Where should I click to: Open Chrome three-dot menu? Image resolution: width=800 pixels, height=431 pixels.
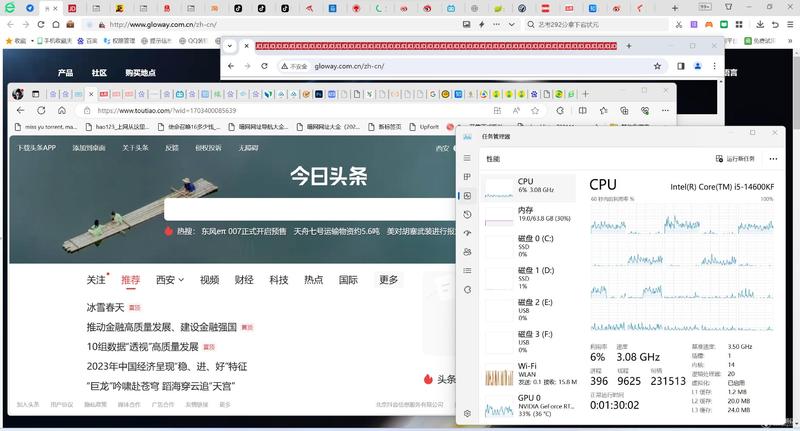[714, 66]
